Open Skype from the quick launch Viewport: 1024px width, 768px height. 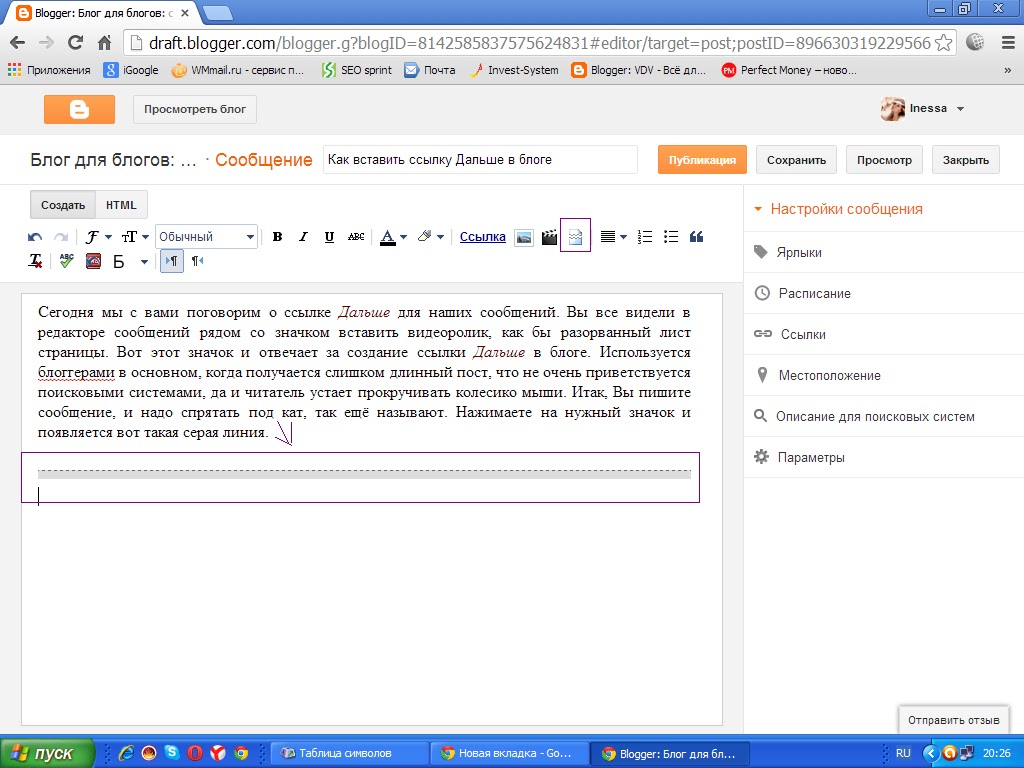click(172, 752)
